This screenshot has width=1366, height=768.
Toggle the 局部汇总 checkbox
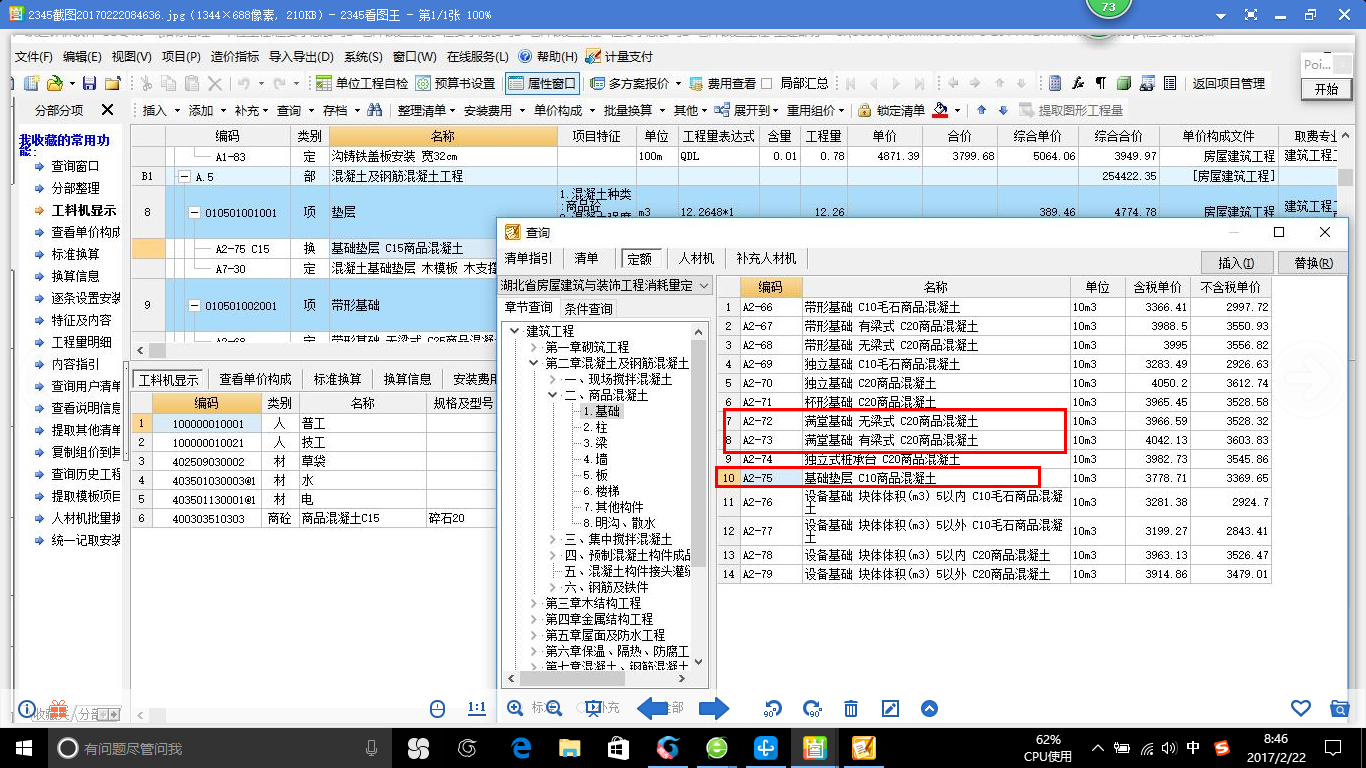click(767, 84)
